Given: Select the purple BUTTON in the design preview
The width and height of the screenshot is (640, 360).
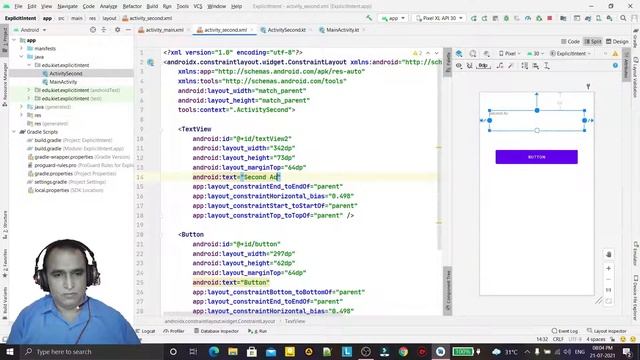Looking at the screenshot, I should (536, 157).
